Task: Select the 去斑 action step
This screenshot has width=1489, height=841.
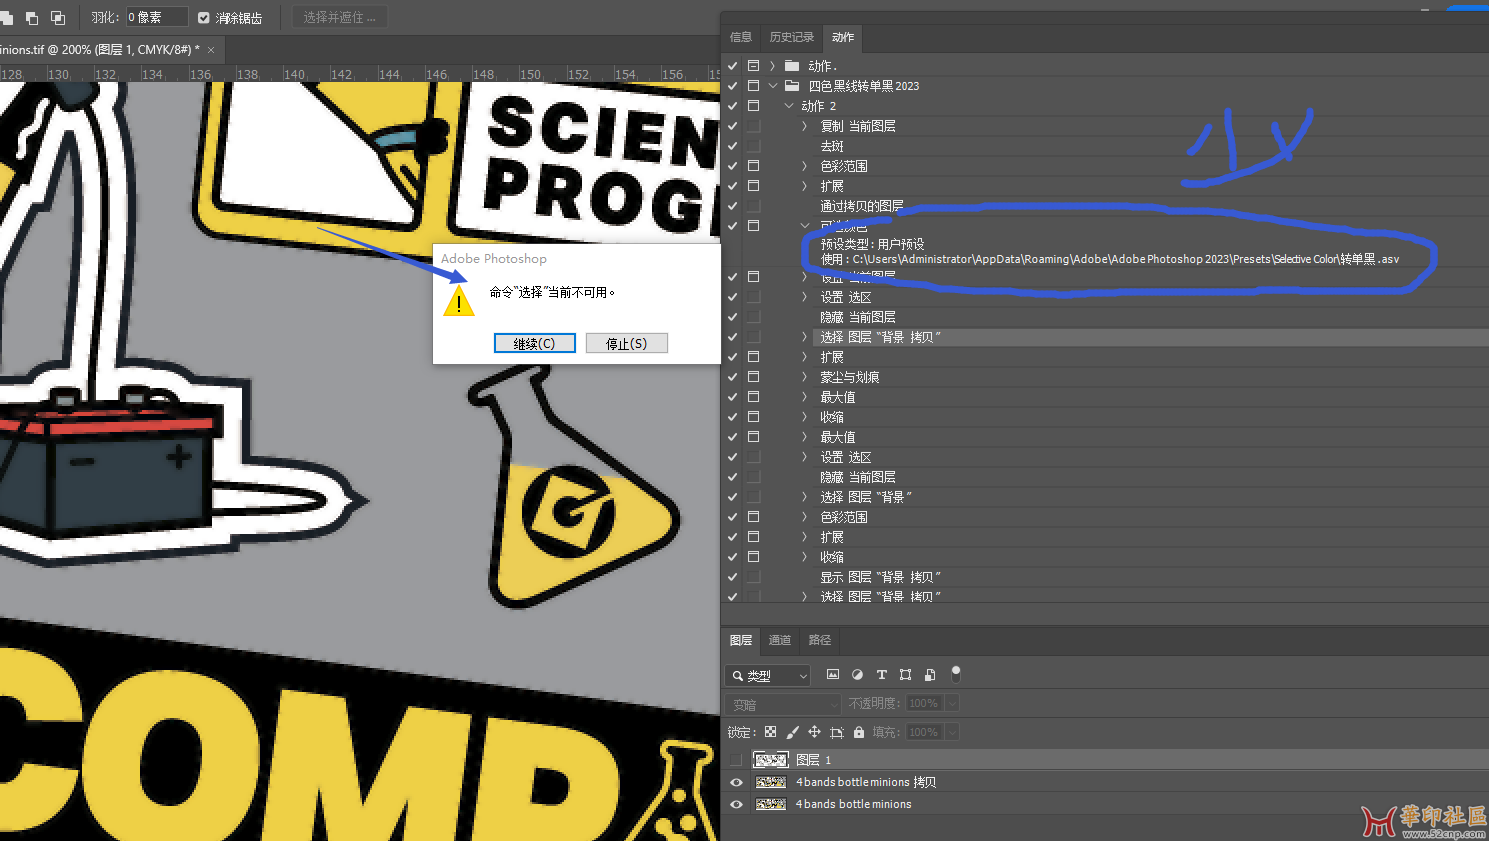Action: (832, 146)
